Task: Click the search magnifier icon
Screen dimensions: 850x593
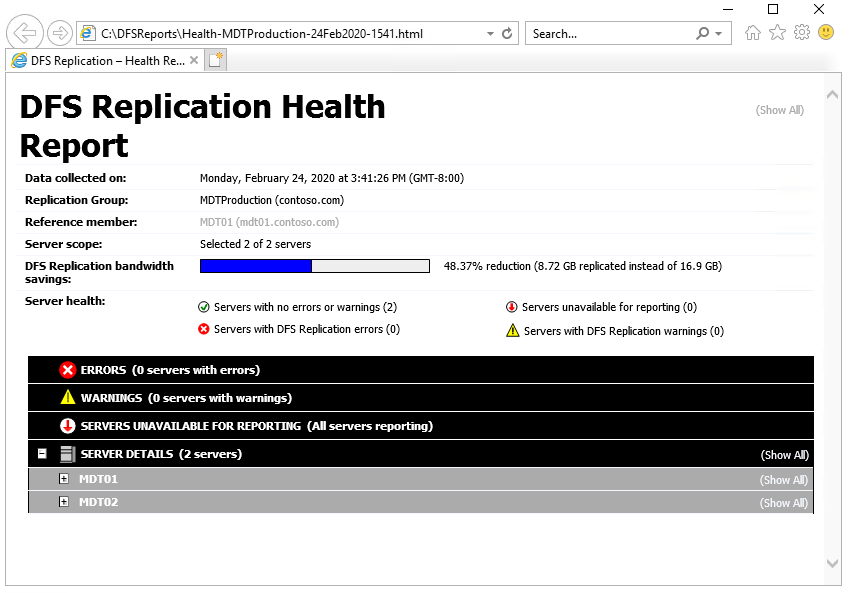Action: [700, 33]
